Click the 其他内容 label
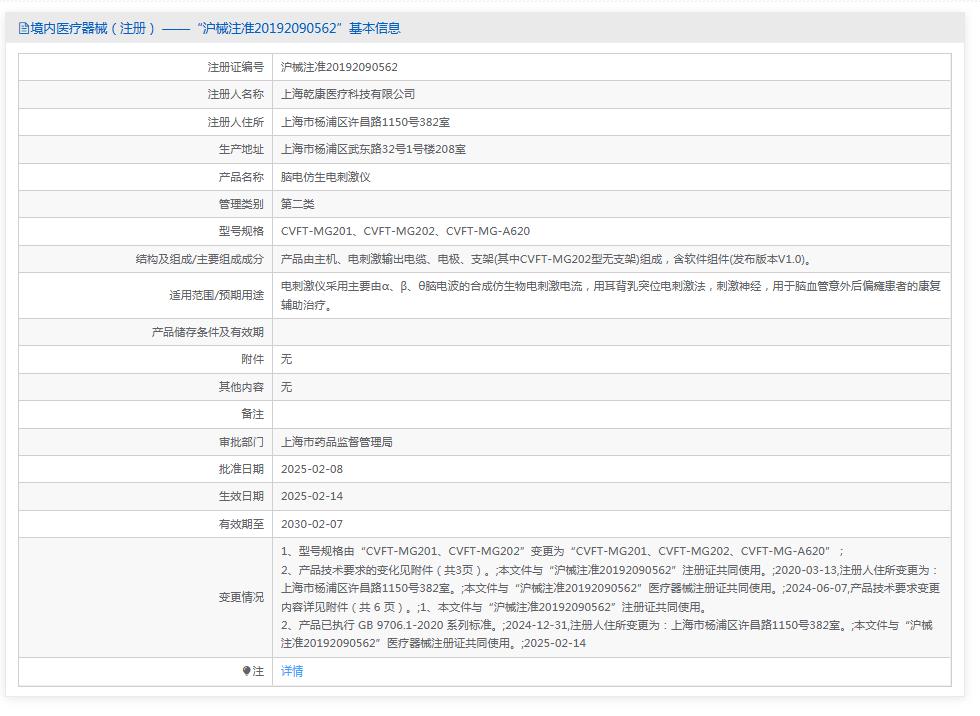This screenshot has width=980, height=716. 241,387
